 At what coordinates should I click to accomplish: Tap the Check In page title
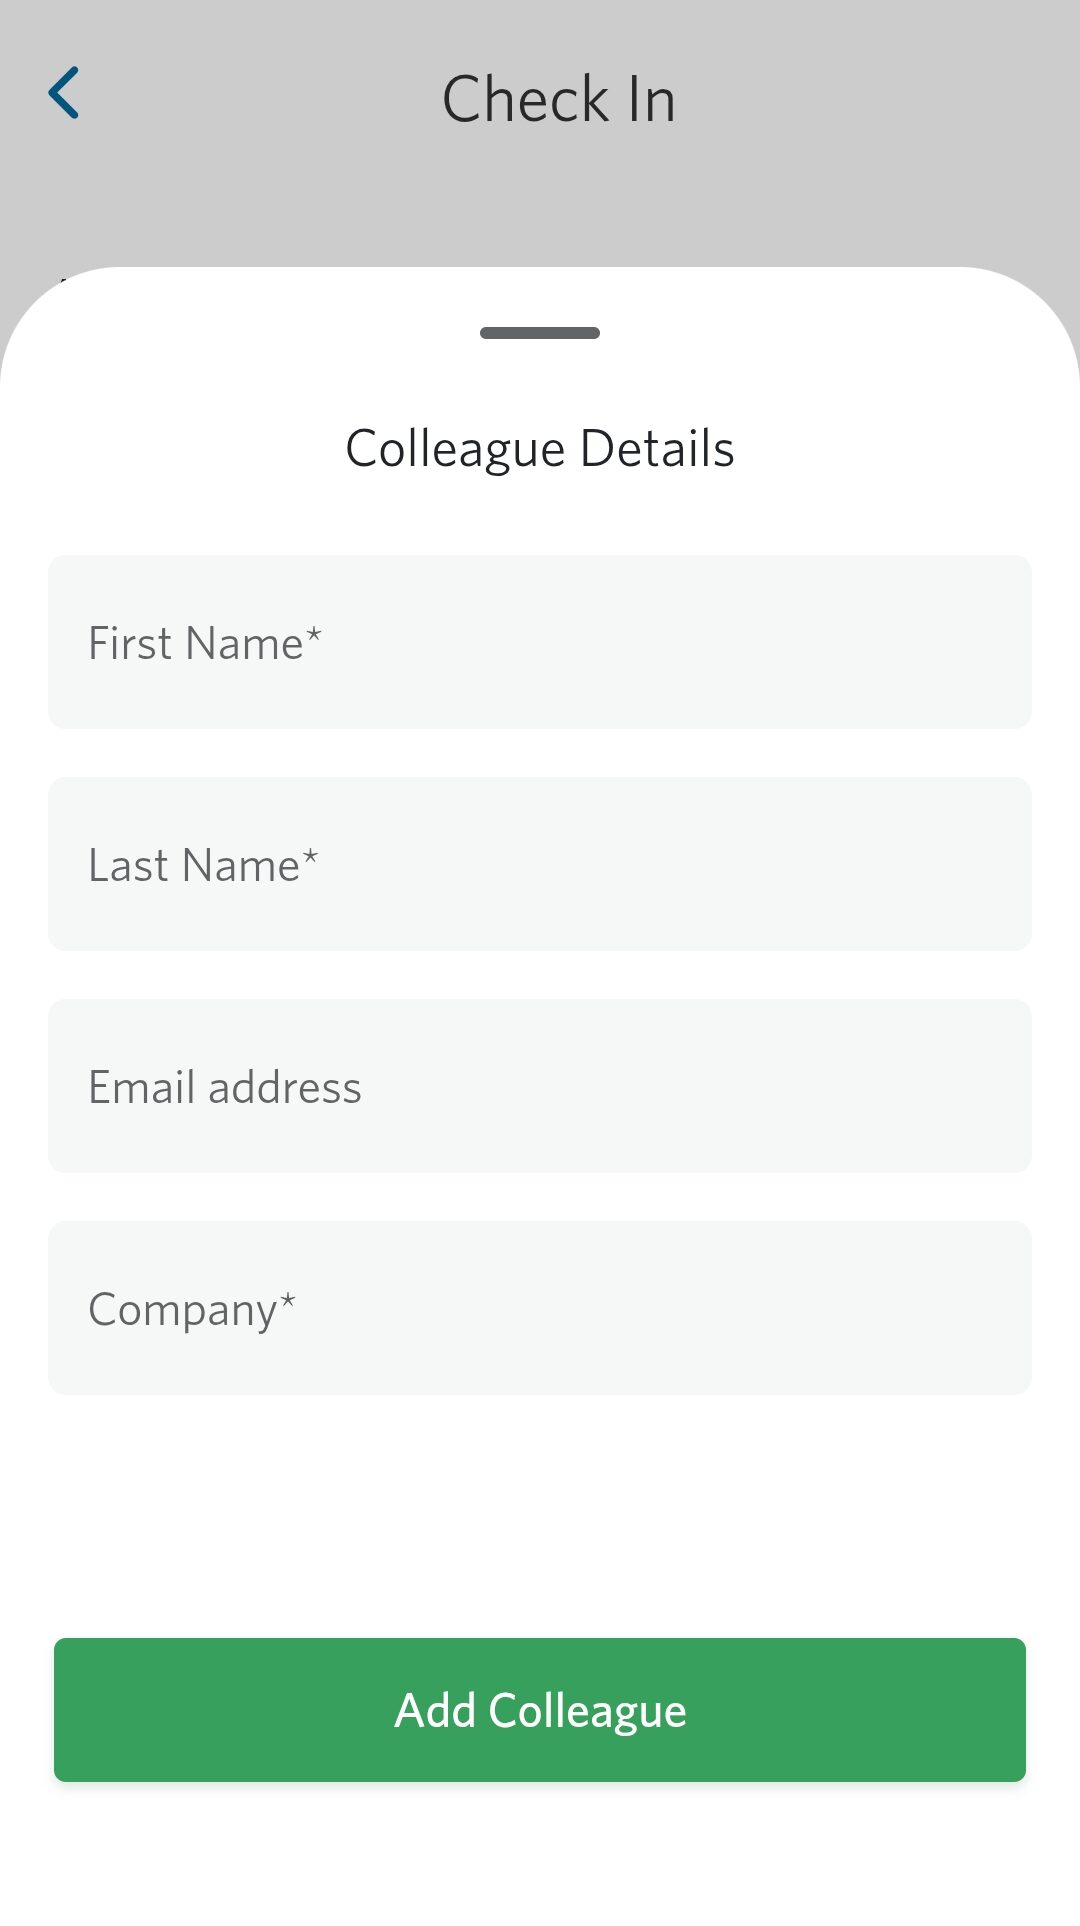click(x=558, y=100)
